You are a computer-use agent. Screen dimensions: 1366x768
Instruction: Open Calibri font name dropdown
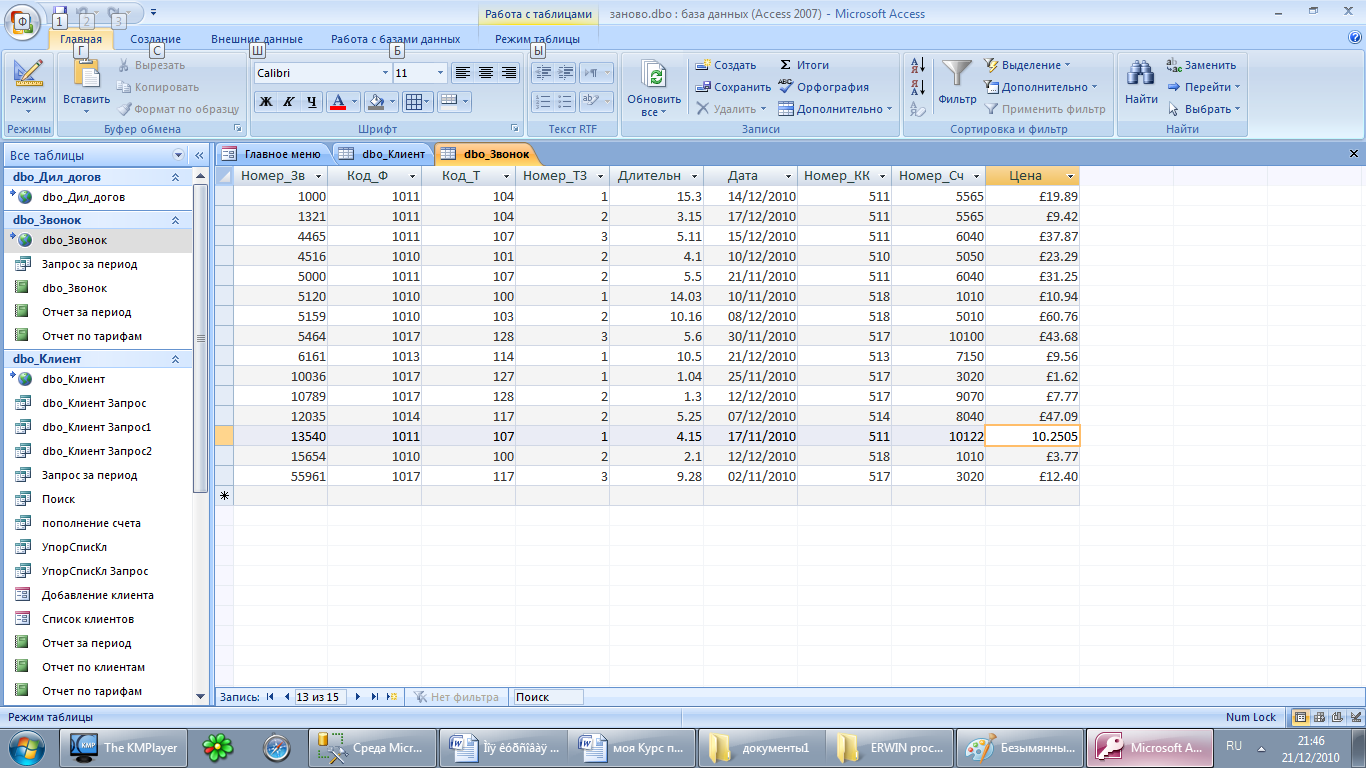385,73
